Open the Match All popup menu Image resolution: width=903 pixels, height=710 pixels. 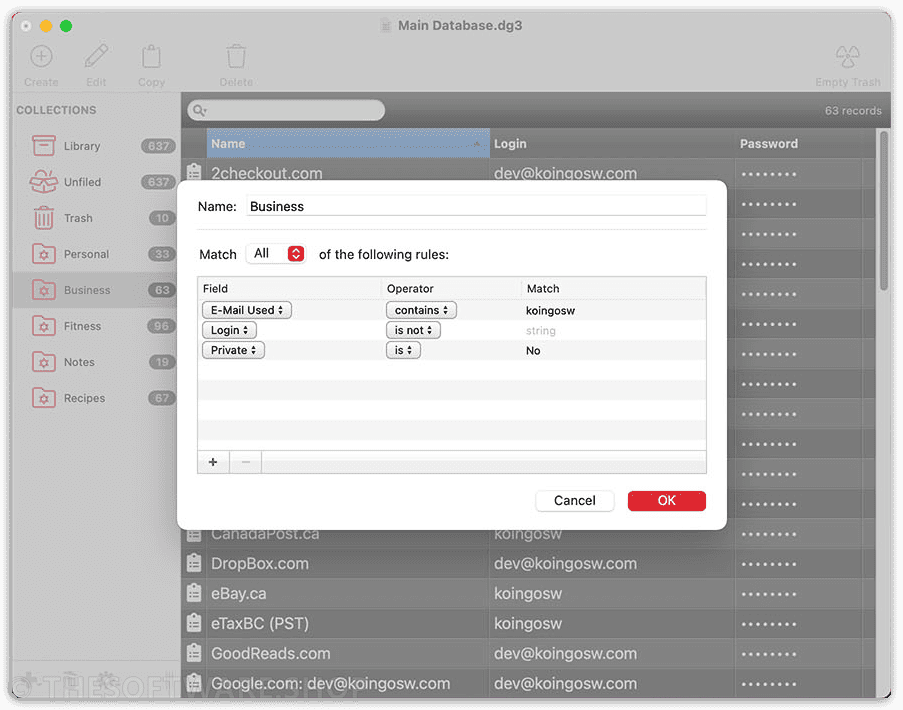click(276, 253)
